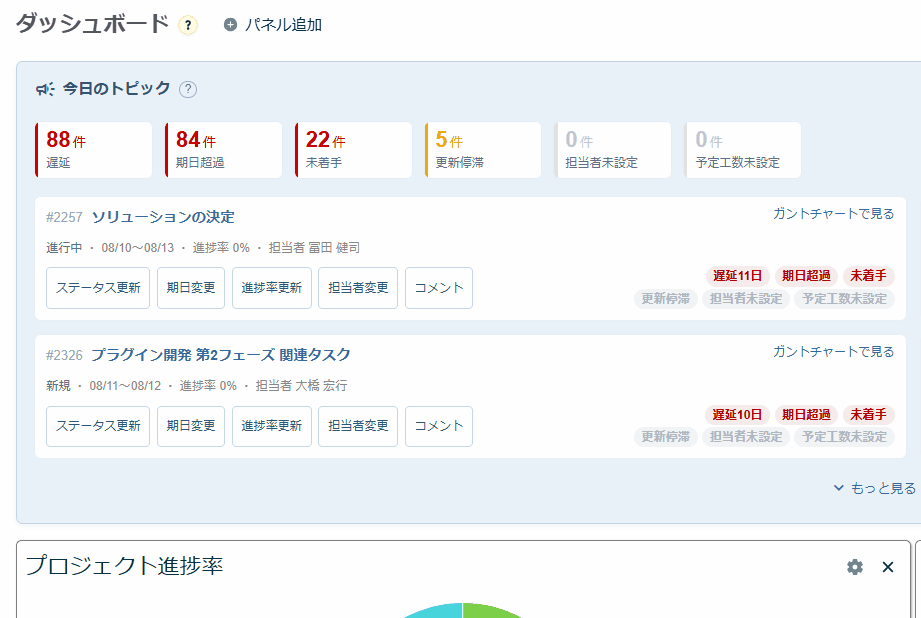Image resolution: width=921 pixels, height=618 pixels.
Task: Click コメント for ソリューションの決定
Action: pyautogui.click(x=439, y=288)
